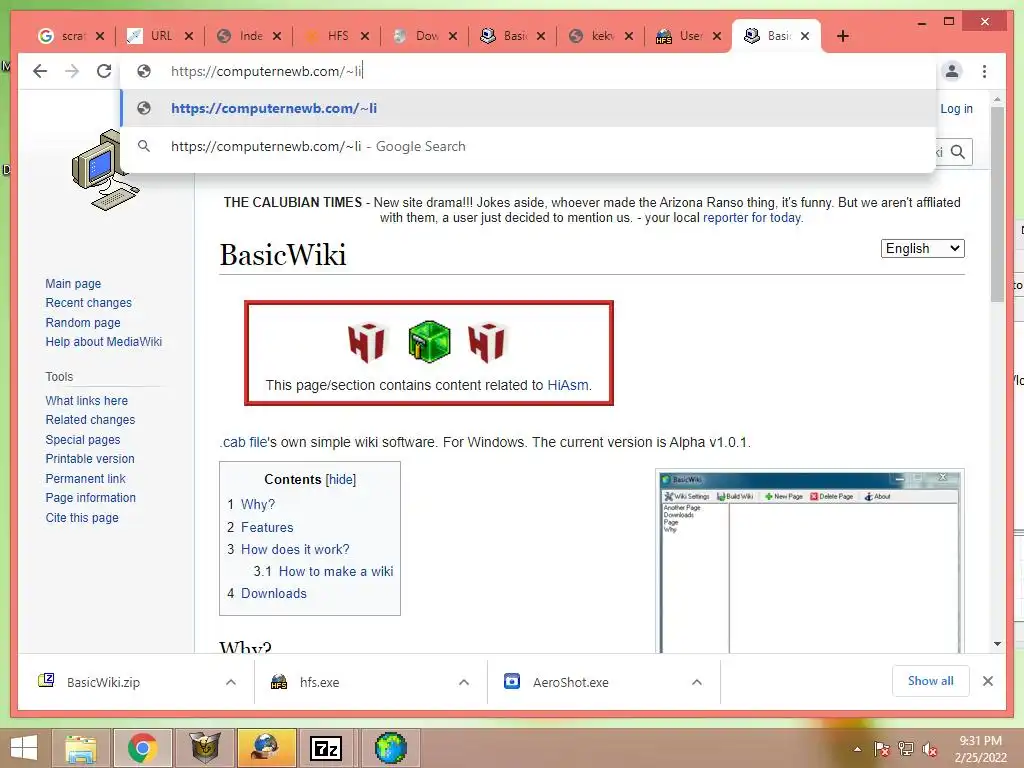Jump to the 'Why?' contents entry

click(258, 504)
